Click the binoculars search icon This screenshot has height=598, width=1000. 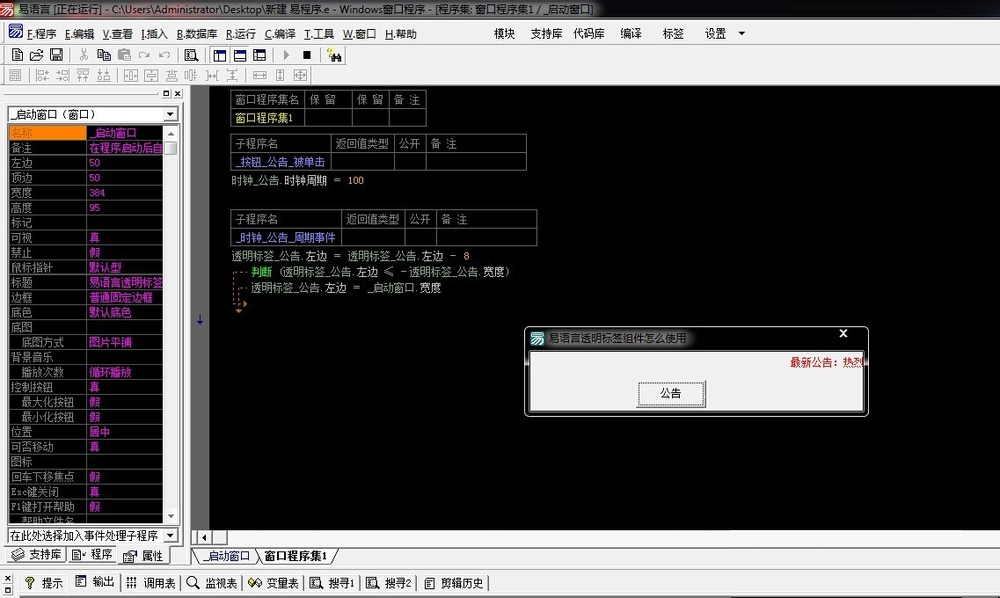[334, 55]
